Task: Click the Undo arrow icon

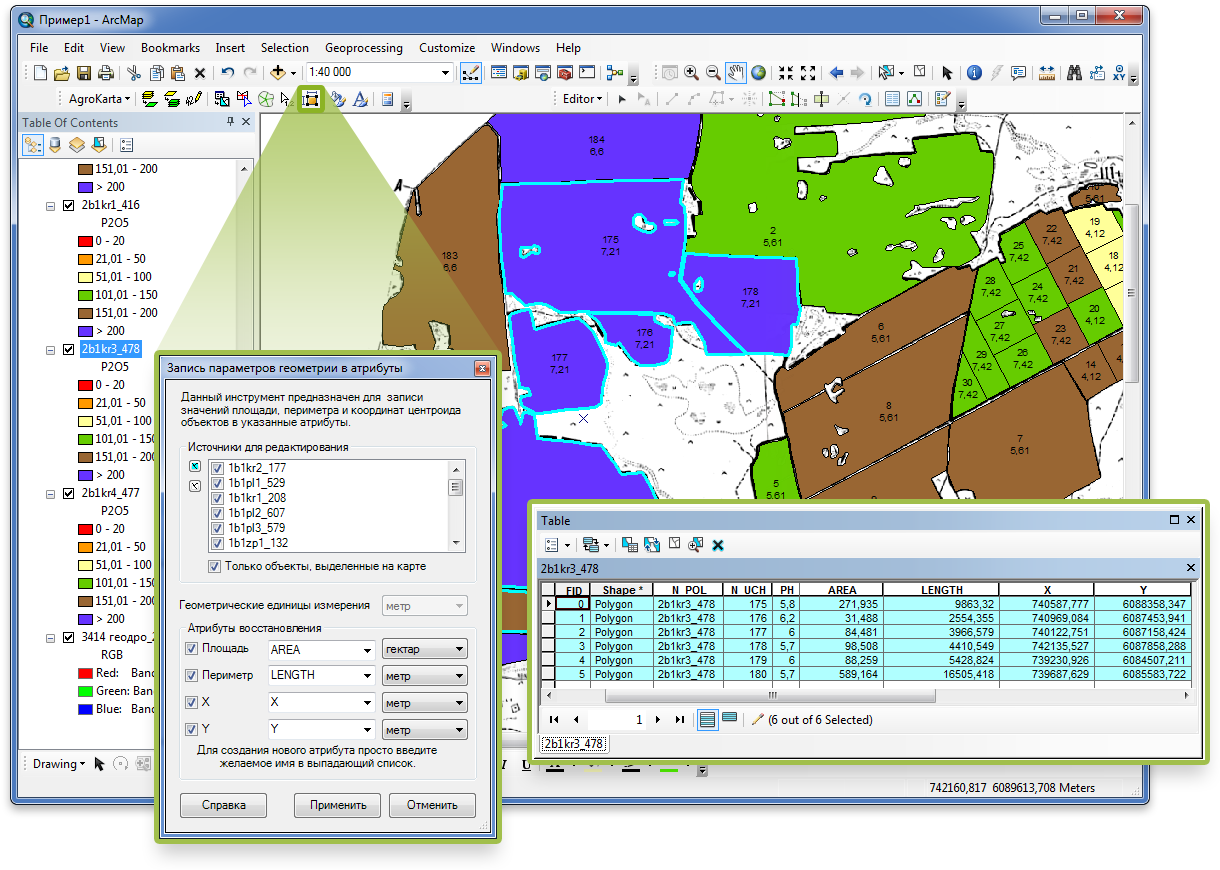Action: point(228,73)
